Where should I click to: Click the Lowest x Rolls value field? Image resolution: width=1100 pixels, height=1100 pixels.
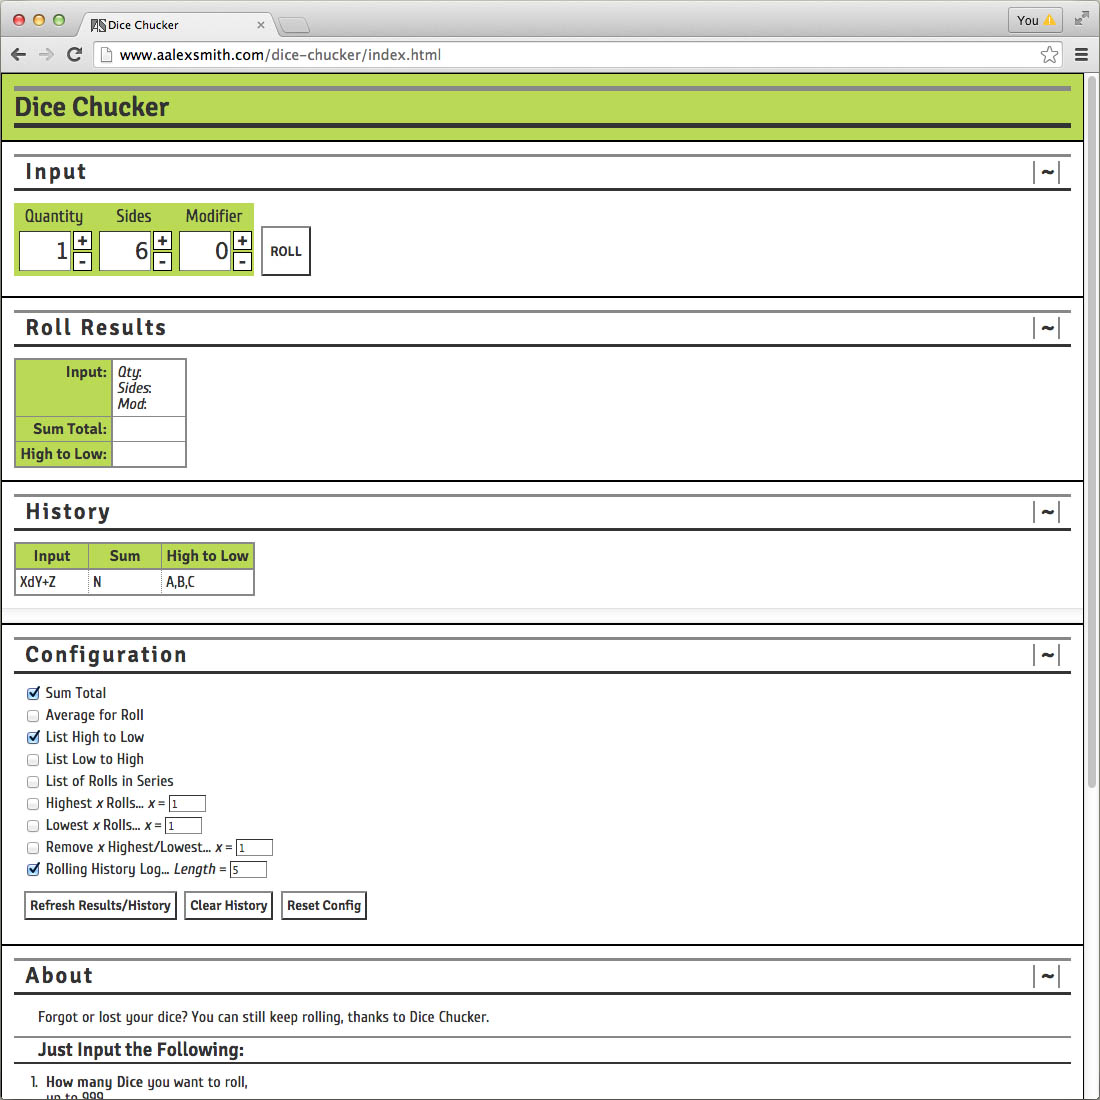[x=183, y=826]
